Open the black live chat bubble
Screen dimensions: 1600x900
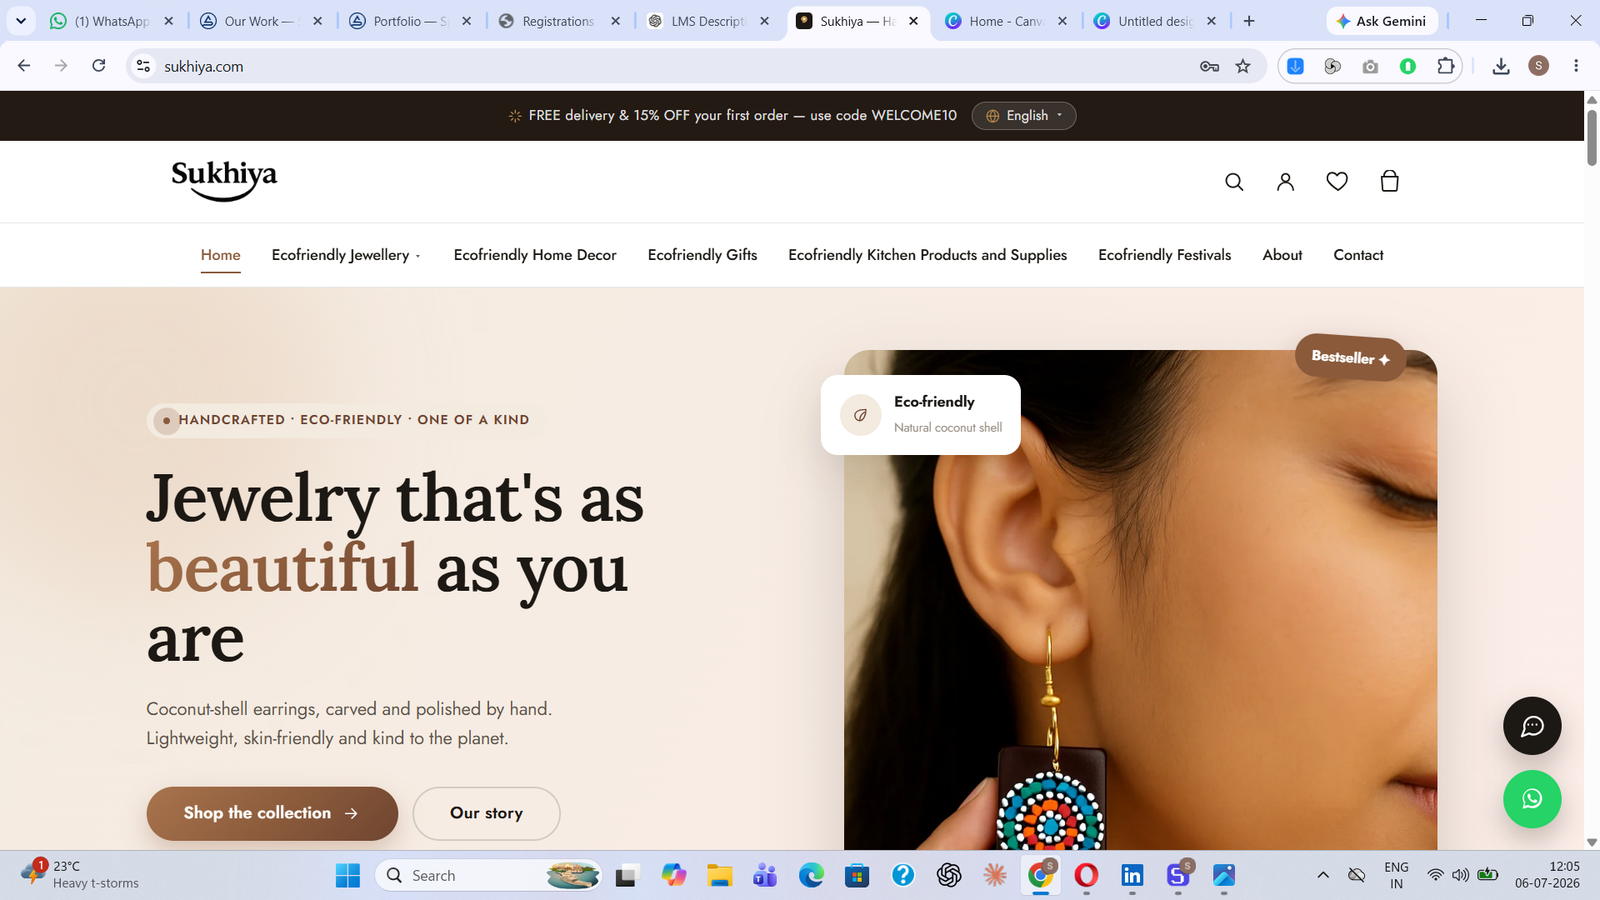point(1532,726)
